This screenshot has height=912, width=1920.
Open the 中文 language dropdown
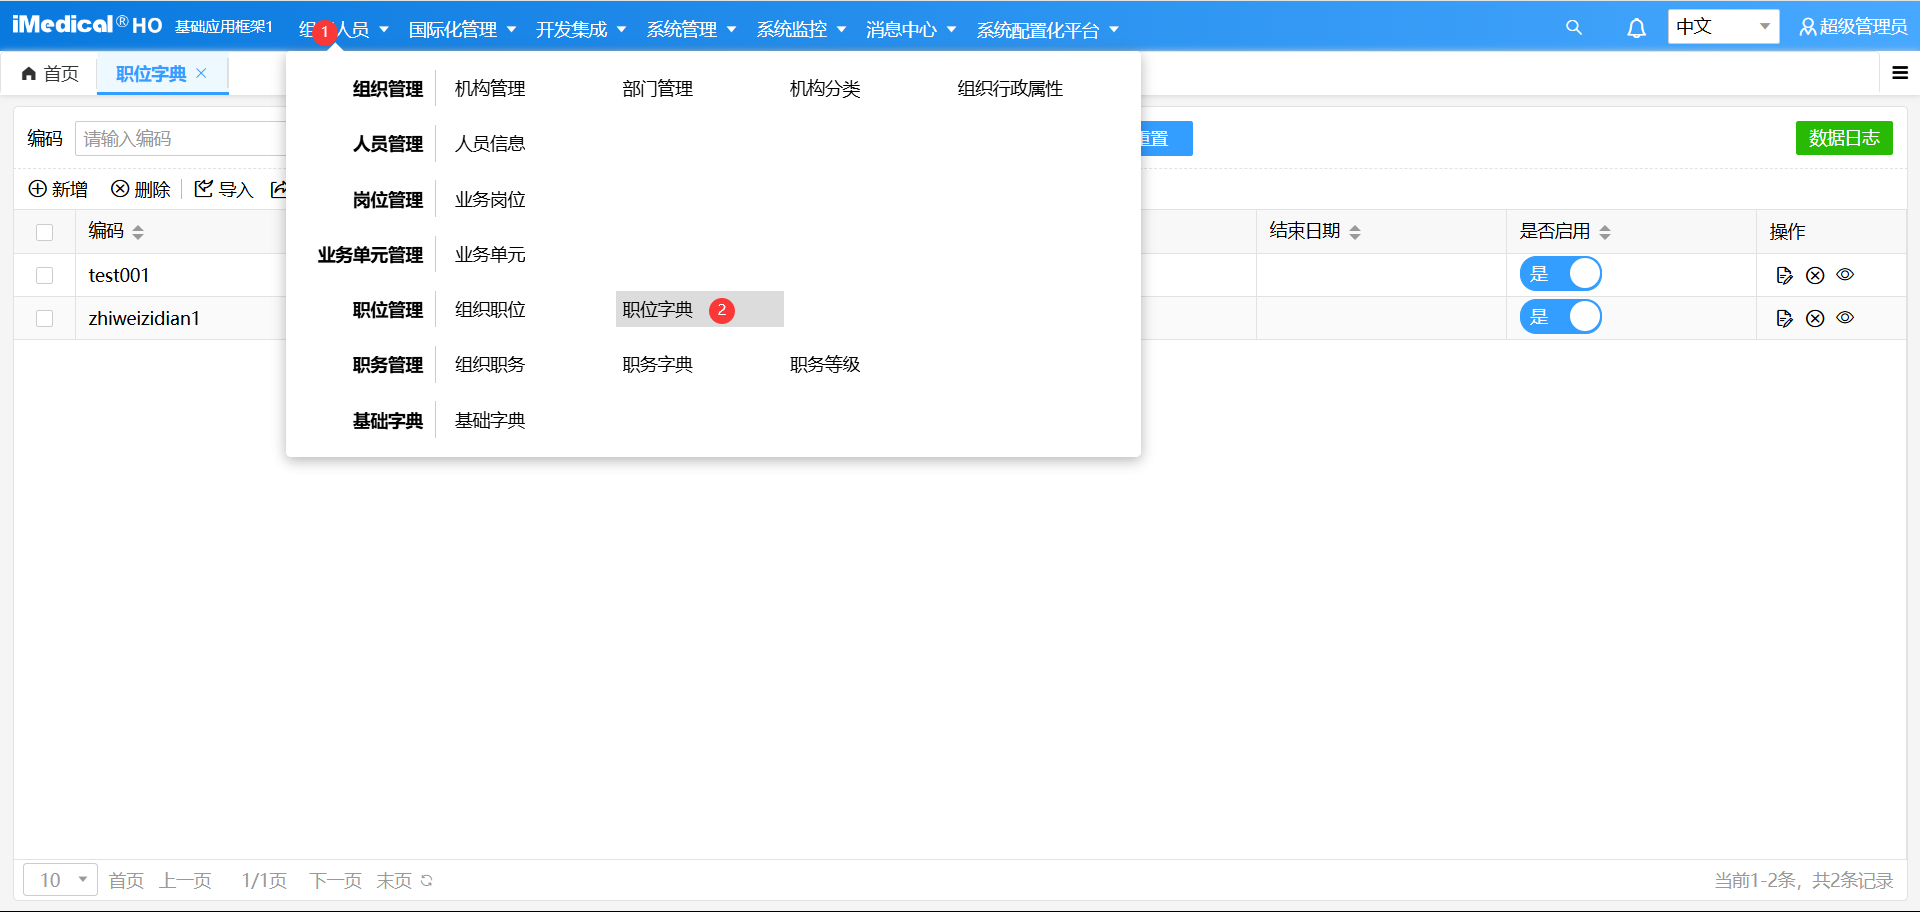coord(1722,26)
